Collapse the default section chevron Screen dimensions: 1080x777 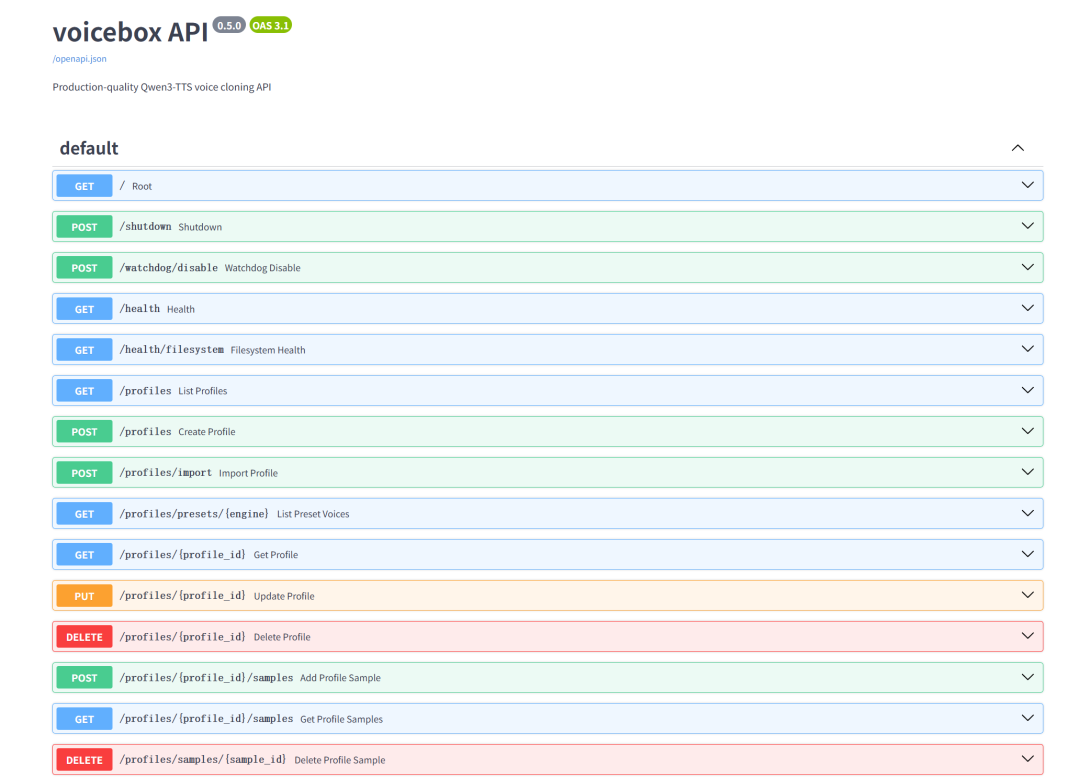(1017, 148)
